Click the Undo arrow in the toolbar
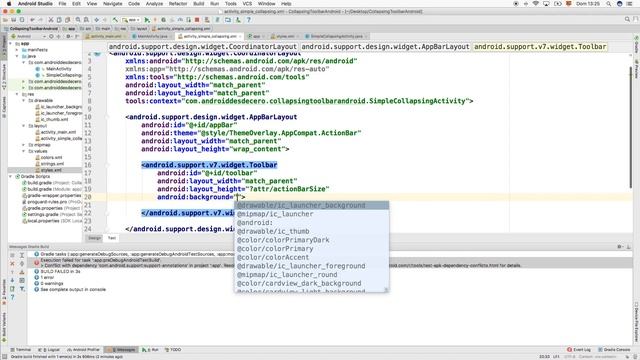Screen dimensions: 640x360 32,20
